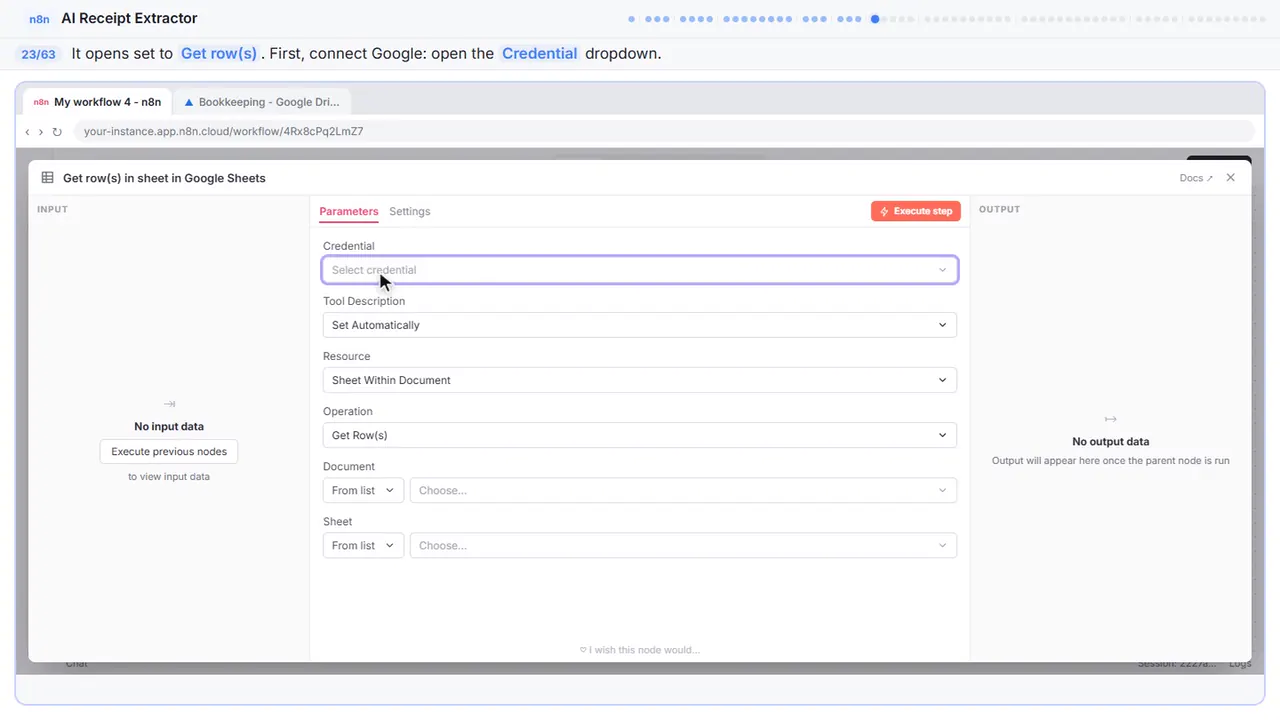Click the No input data message
Image resolution: width=1280 pixels, height=720 pixels.
click(x=169, y=427)
